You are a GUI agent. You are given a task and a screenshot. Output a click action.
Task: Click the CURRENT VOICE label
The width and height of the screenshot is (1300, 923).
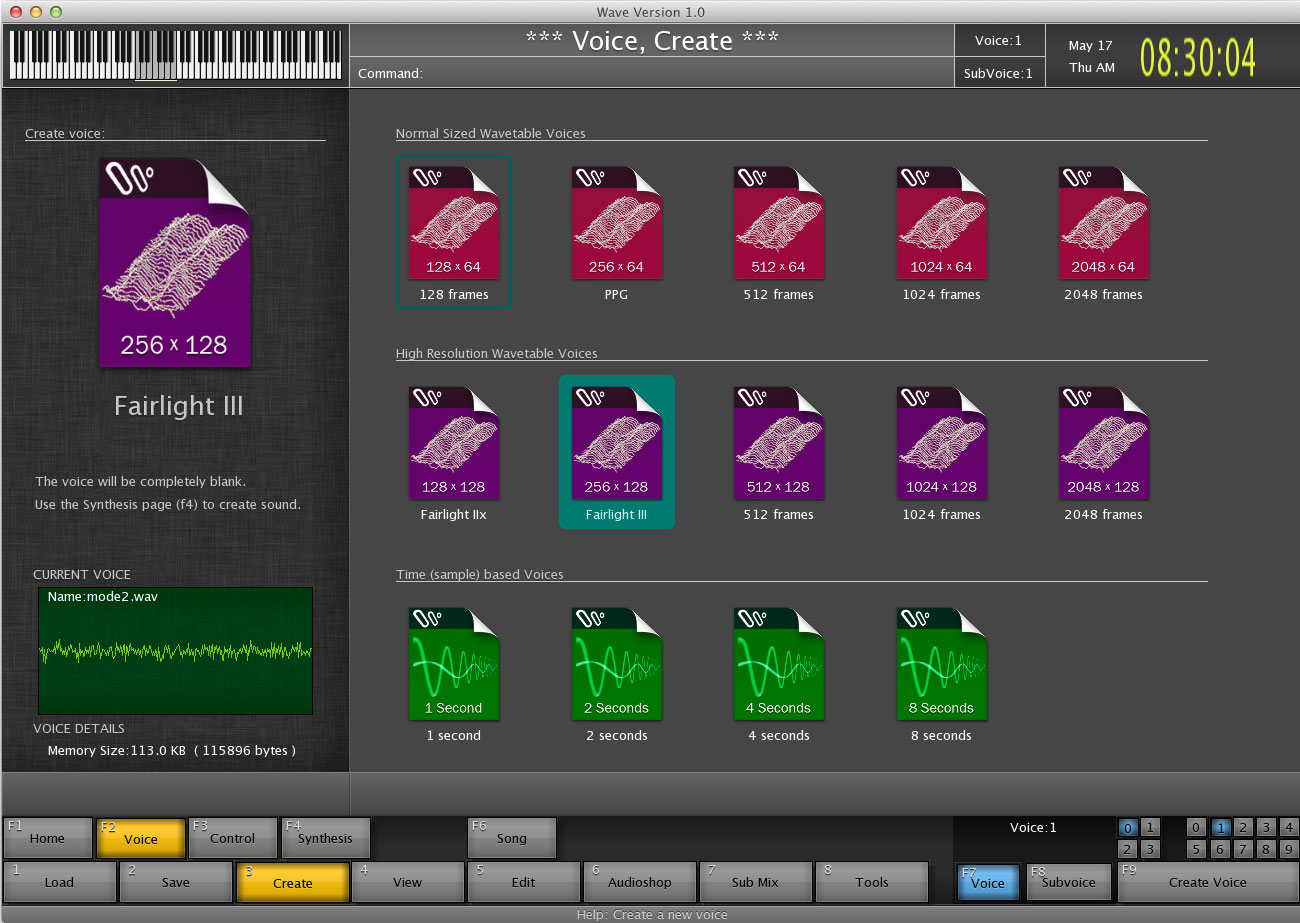(82, 574)
